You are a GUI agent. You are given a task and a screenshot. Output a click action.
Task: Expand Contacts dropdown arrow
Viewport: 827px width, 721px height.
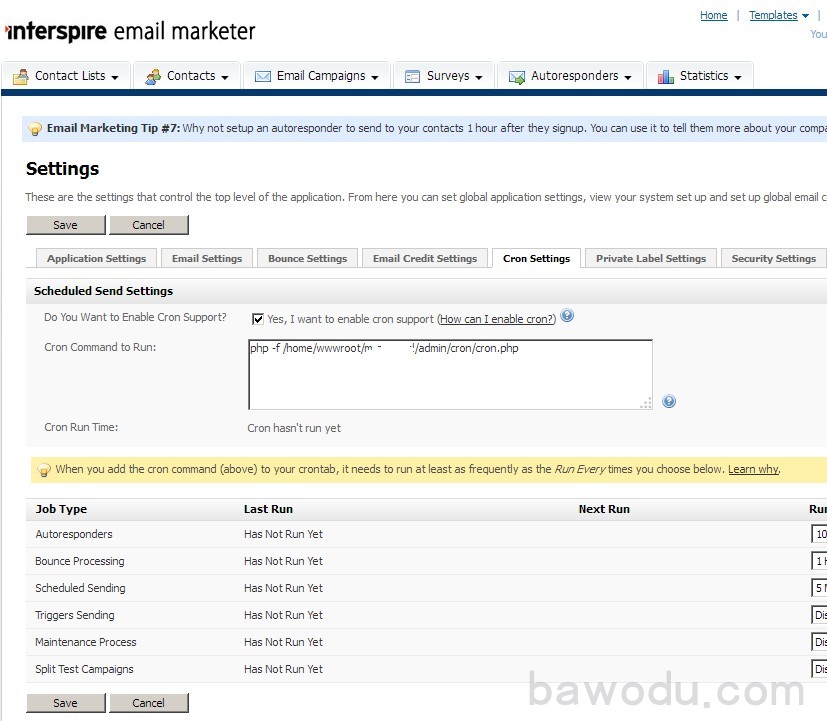coord(225,78)
